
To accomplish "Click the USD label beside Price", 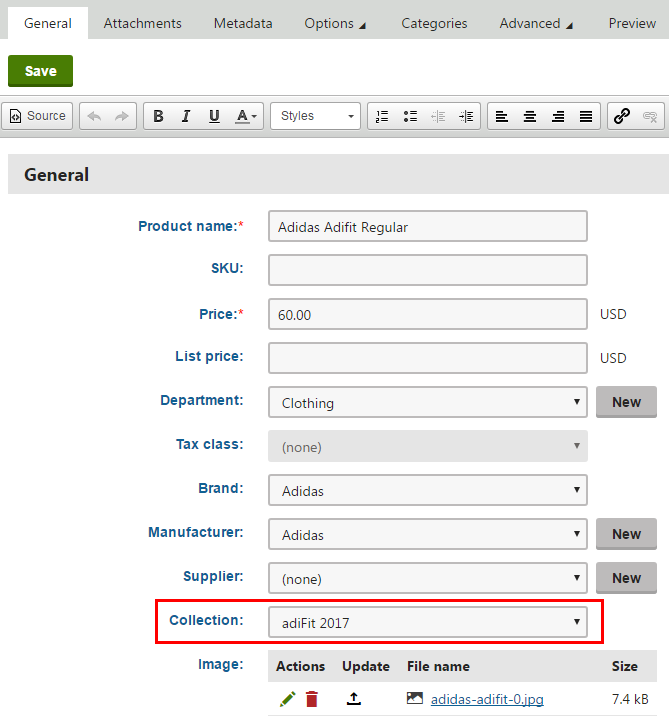I will 613,315.
